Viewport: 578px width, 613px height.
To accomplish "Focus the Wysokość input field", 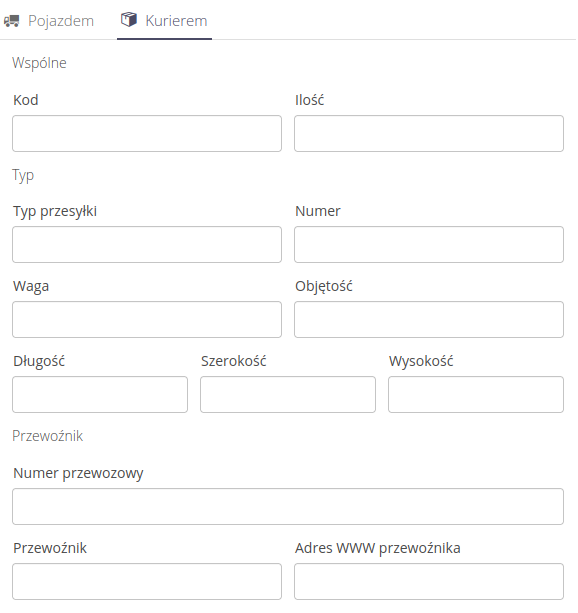I will pyautogui.click(x=476, y=394).
